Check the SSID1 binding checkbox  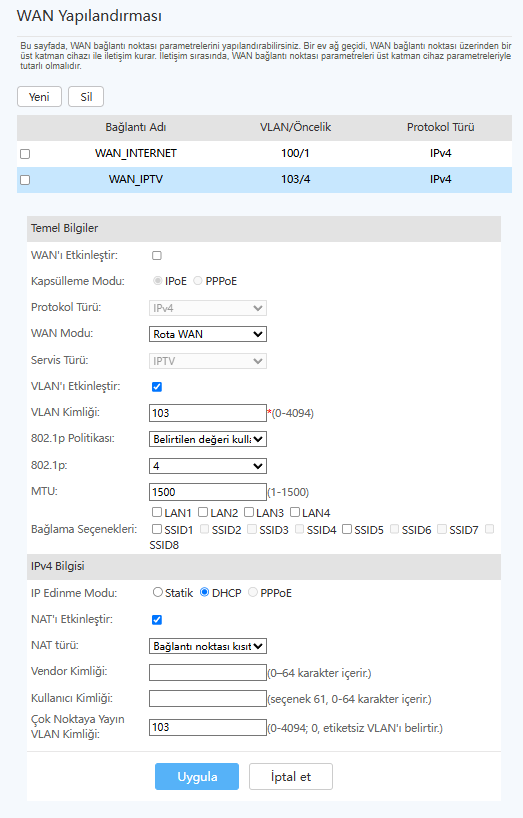pyautogui.click(x=156, y=529)
